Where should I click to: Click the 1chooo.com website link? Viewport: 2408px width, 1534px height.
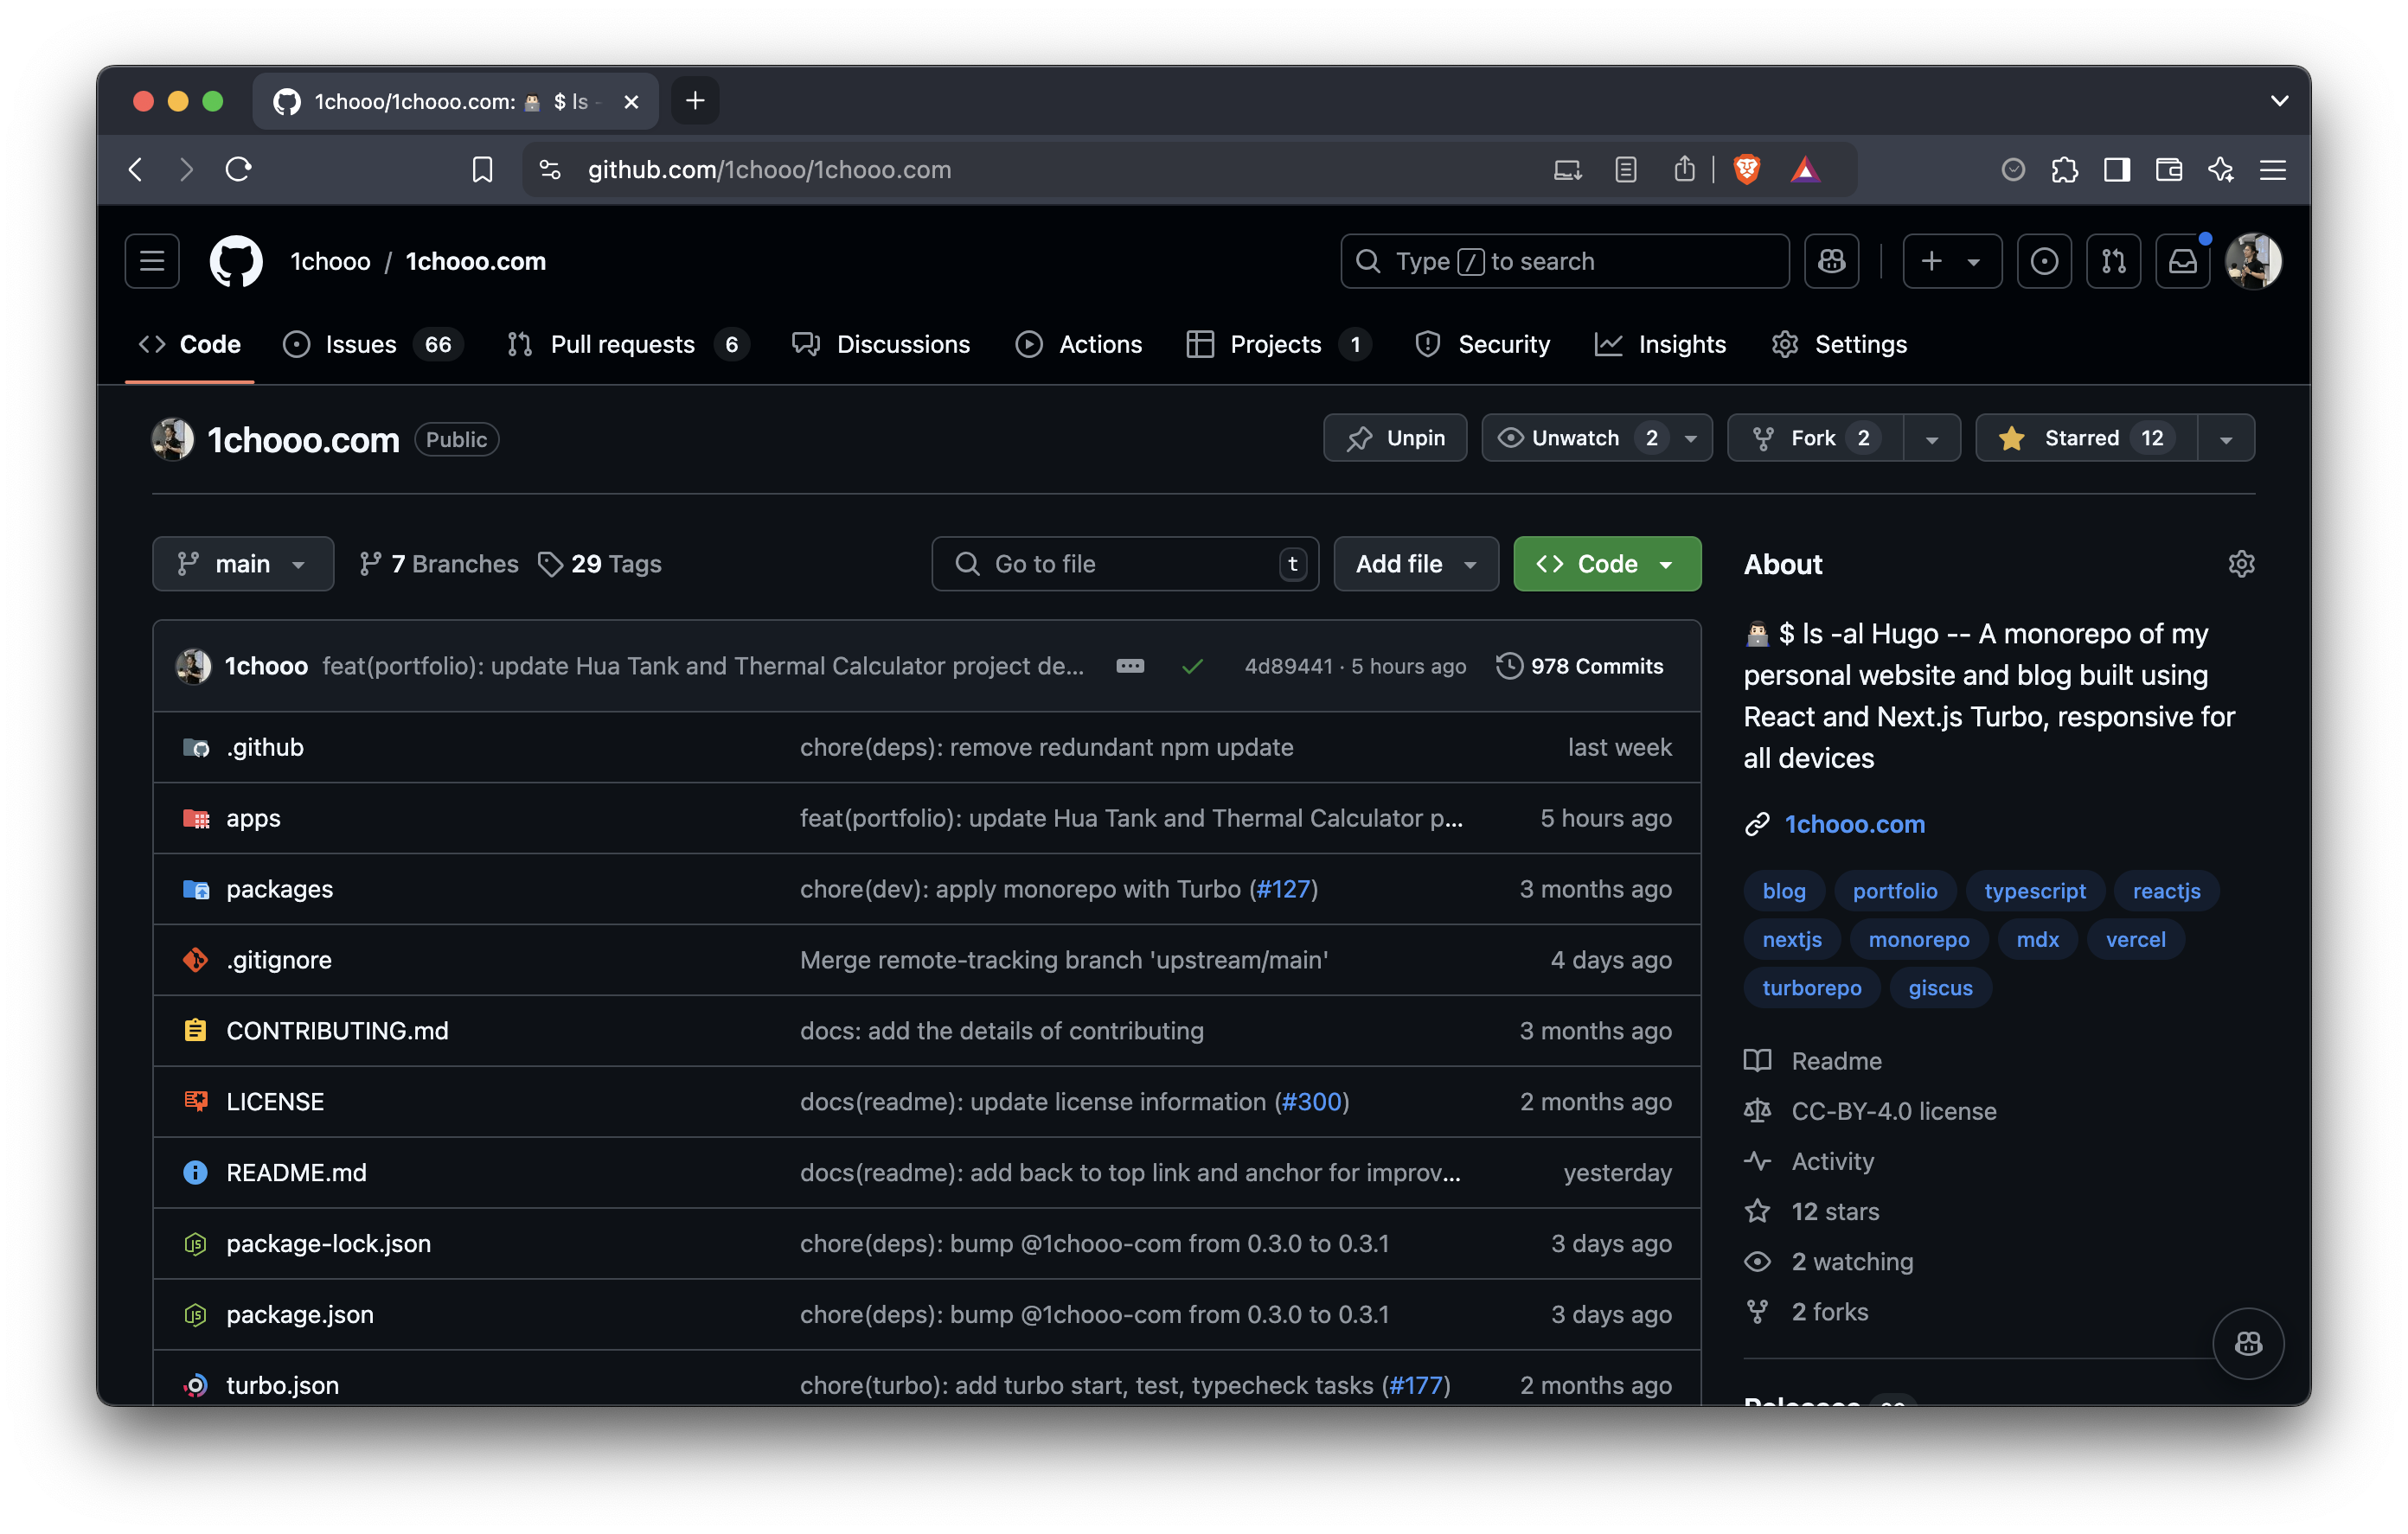tap(1855, 823)
